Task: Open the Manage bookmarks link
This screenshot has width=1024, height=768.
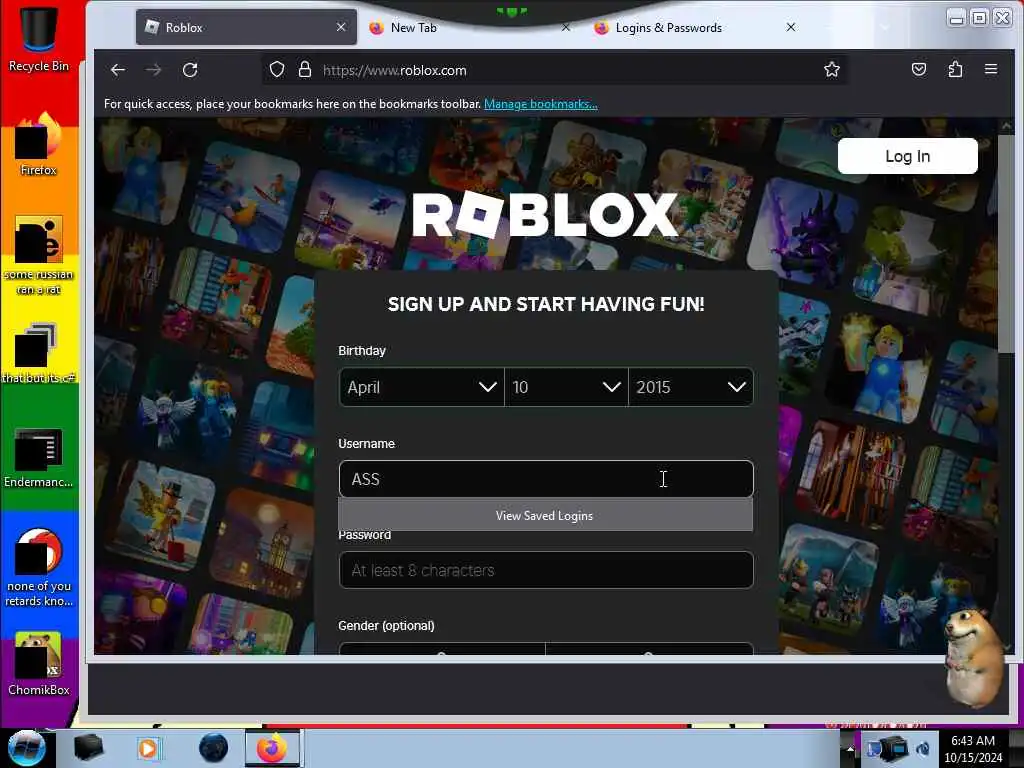Action: point(541,104)
